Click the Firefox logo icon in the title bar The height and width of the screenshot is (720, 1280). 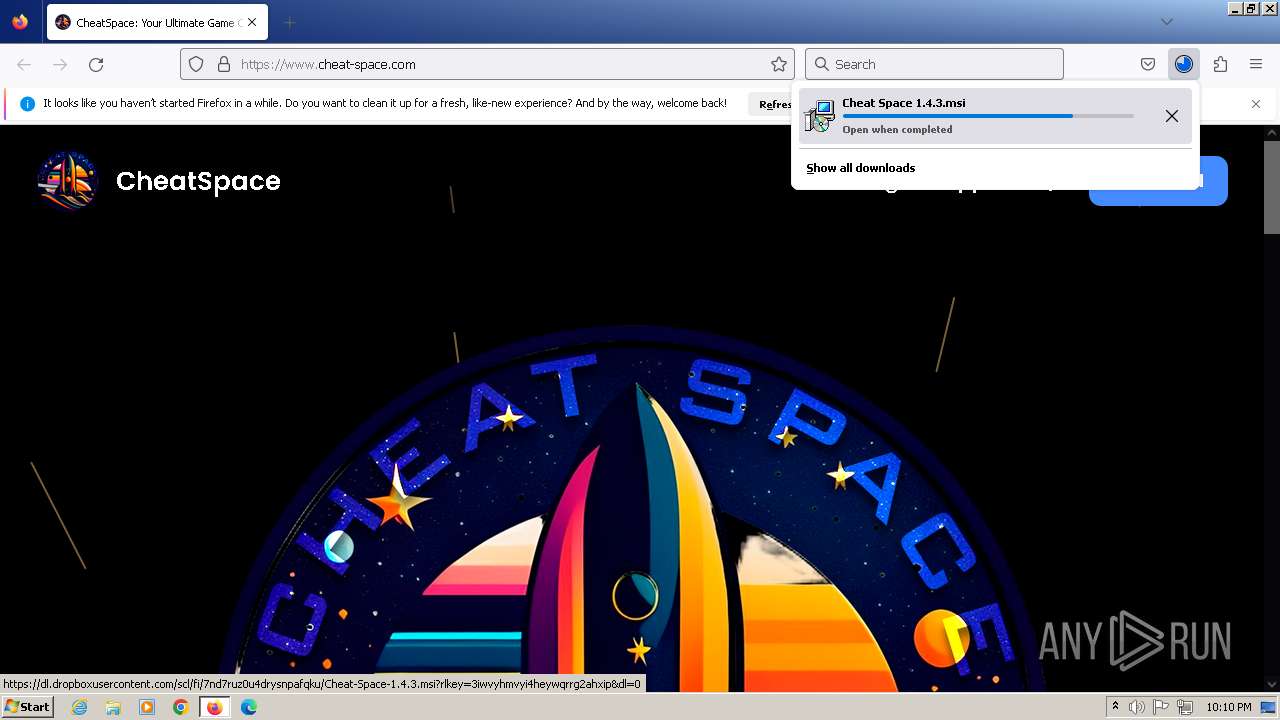tap(20, 22)
